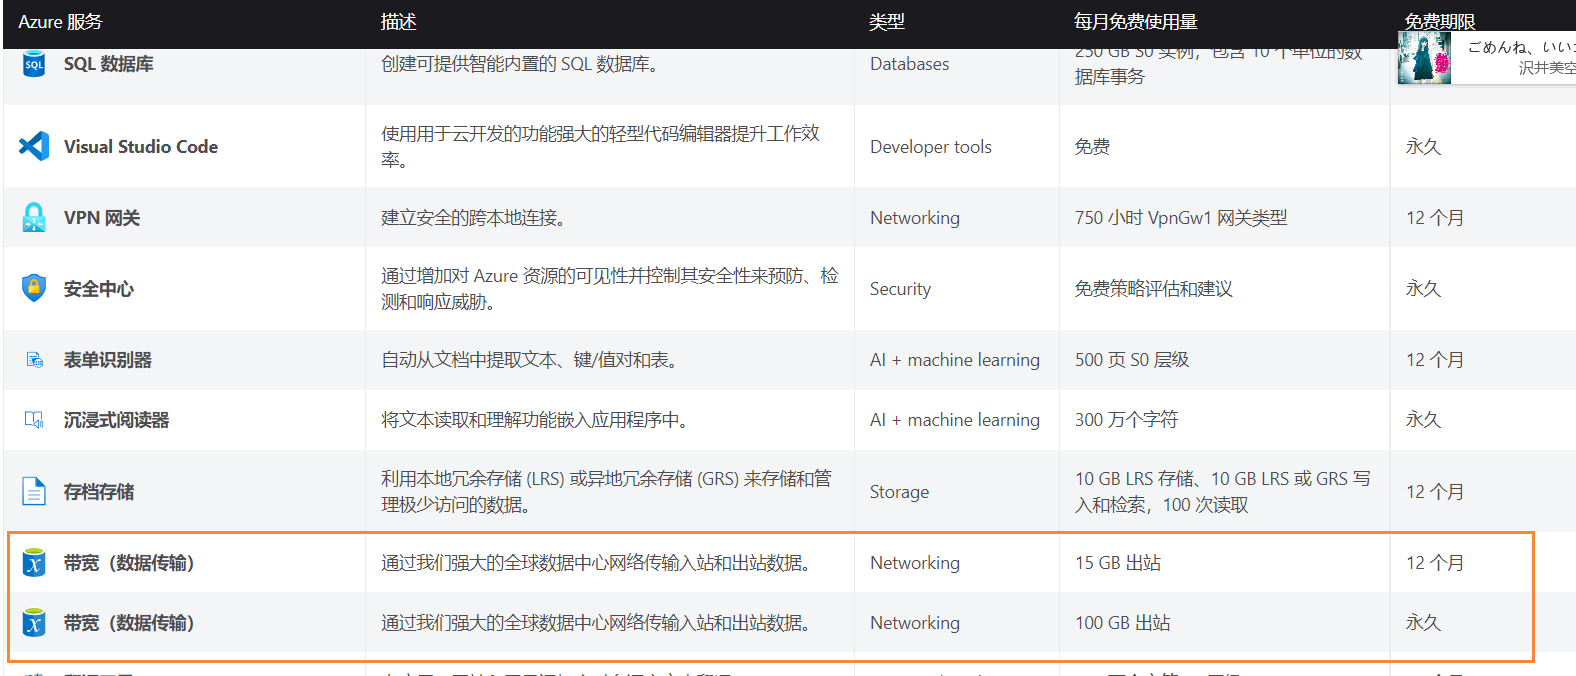Click 永久 in the 100 GB 出站 row
Screen dimensions: 1576x676
[1424, 623]
